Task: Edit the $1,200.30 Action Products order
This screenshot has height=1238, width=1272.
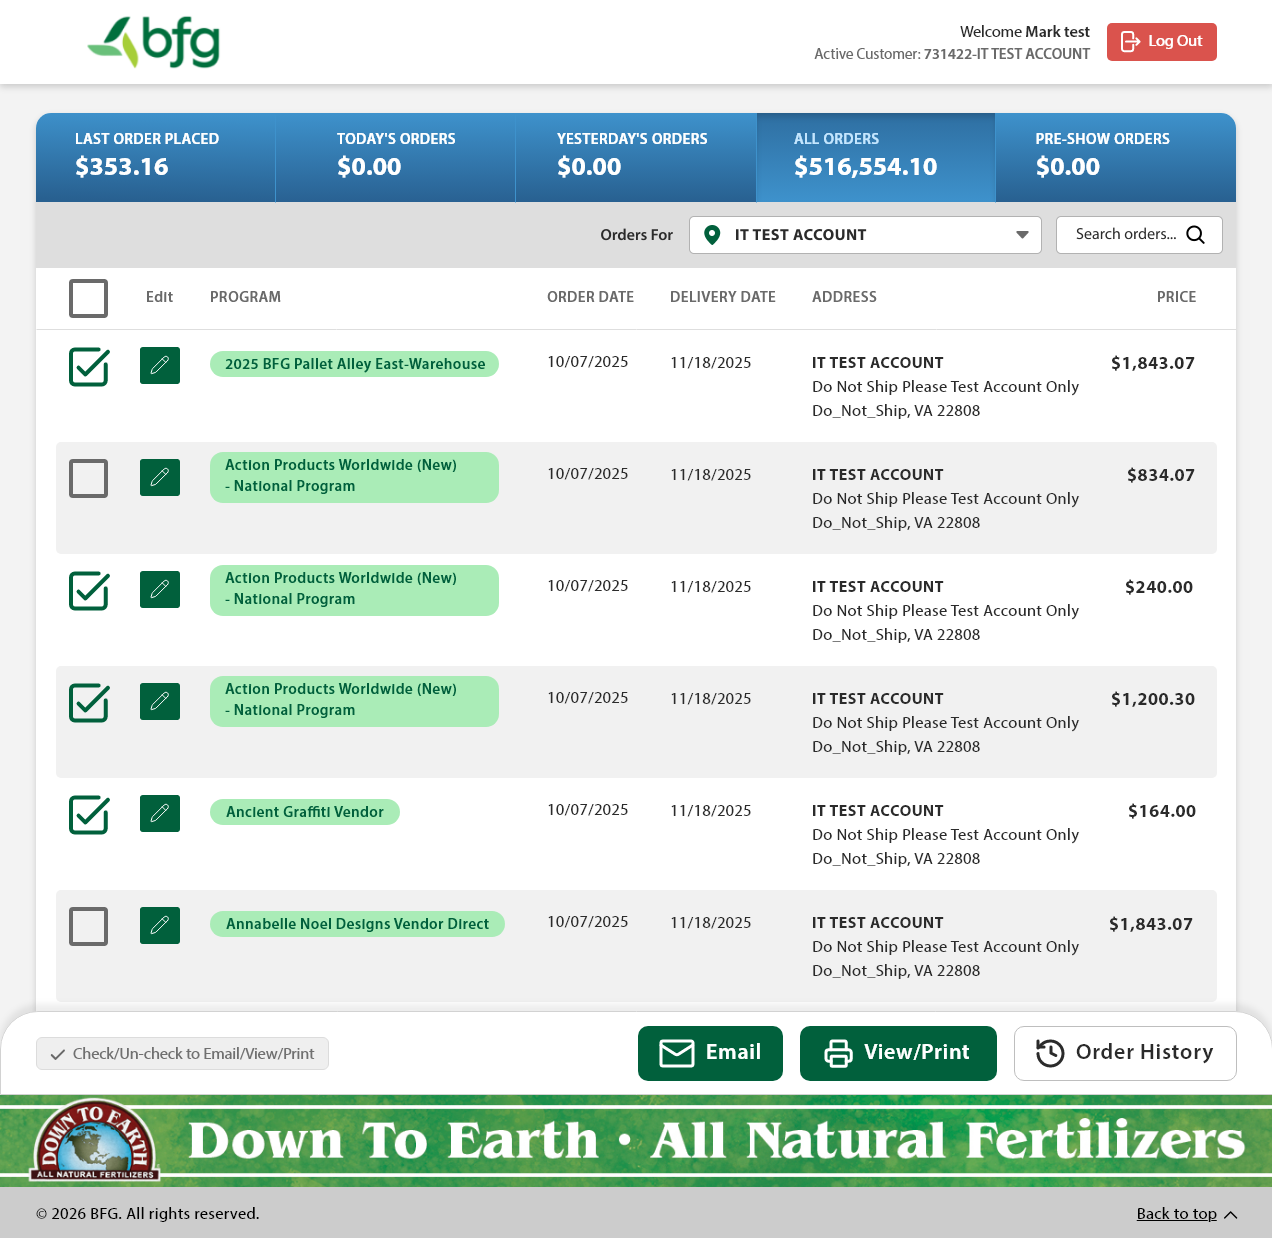Action: (x=160, y=701)
